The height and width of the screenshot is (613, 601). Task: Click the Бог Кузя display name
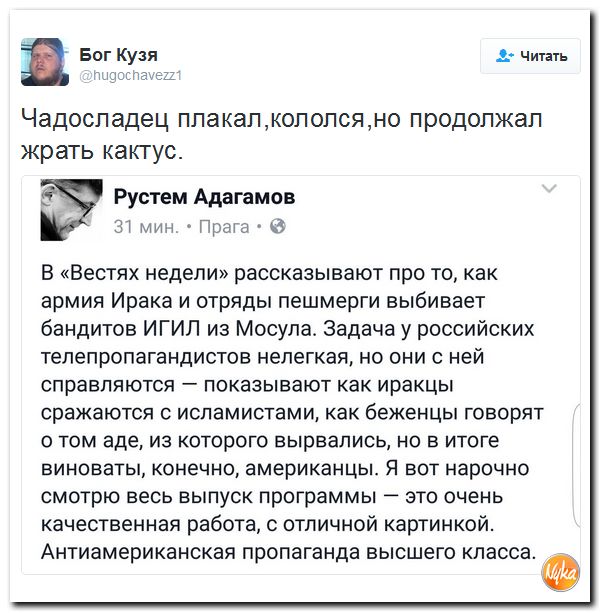(x=118, y=55)
